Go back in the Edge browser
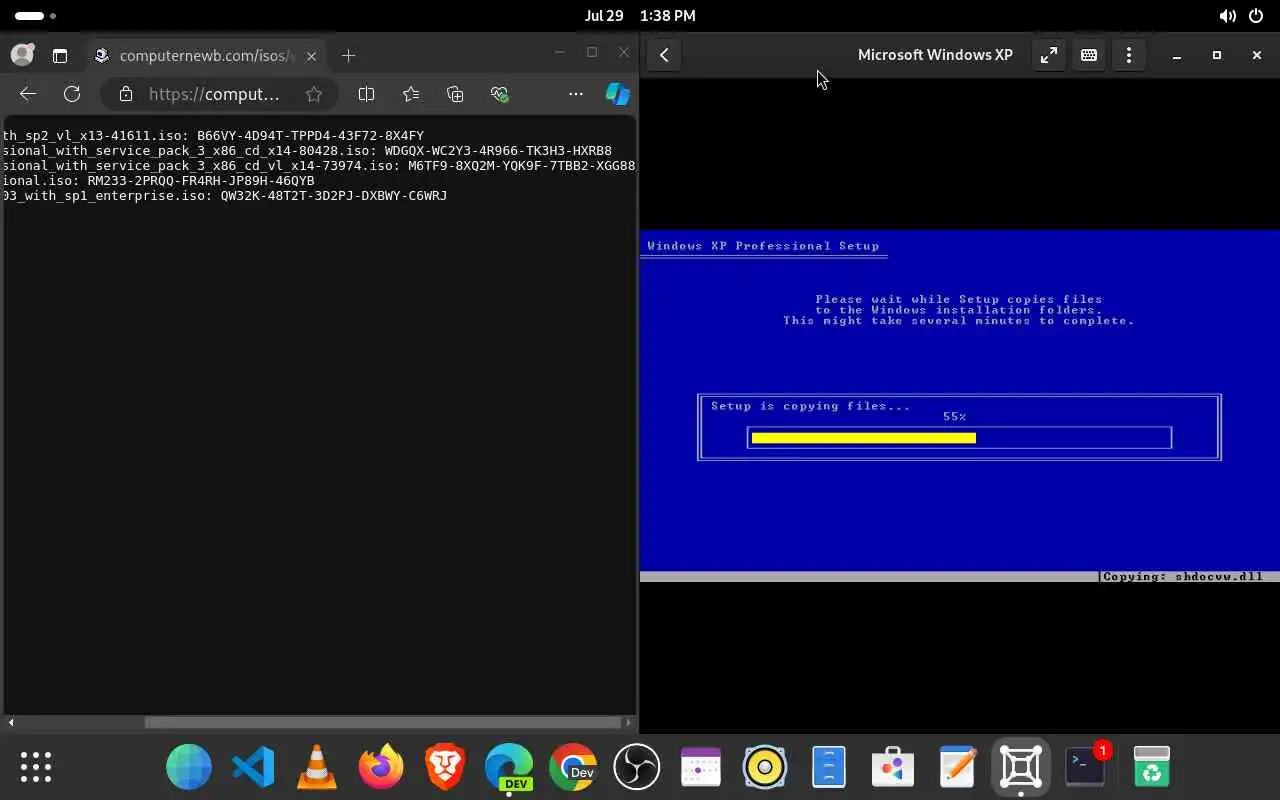 (28, 94)
